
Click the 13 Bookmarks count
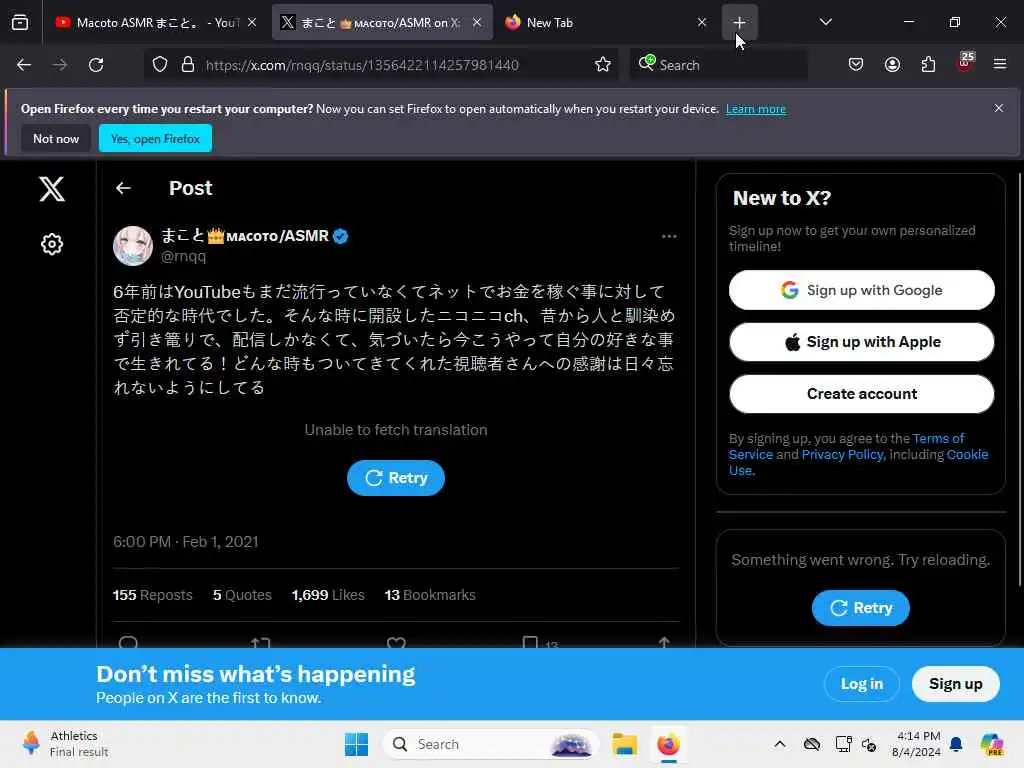430,595
